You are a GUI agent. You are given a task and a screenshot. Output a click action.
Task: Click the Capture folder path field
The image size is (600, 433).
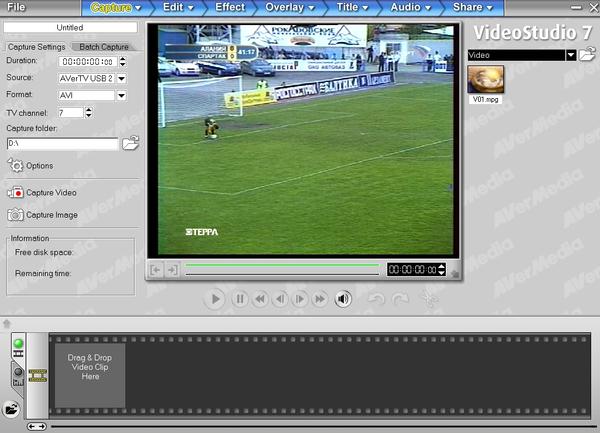pos(62,144)
